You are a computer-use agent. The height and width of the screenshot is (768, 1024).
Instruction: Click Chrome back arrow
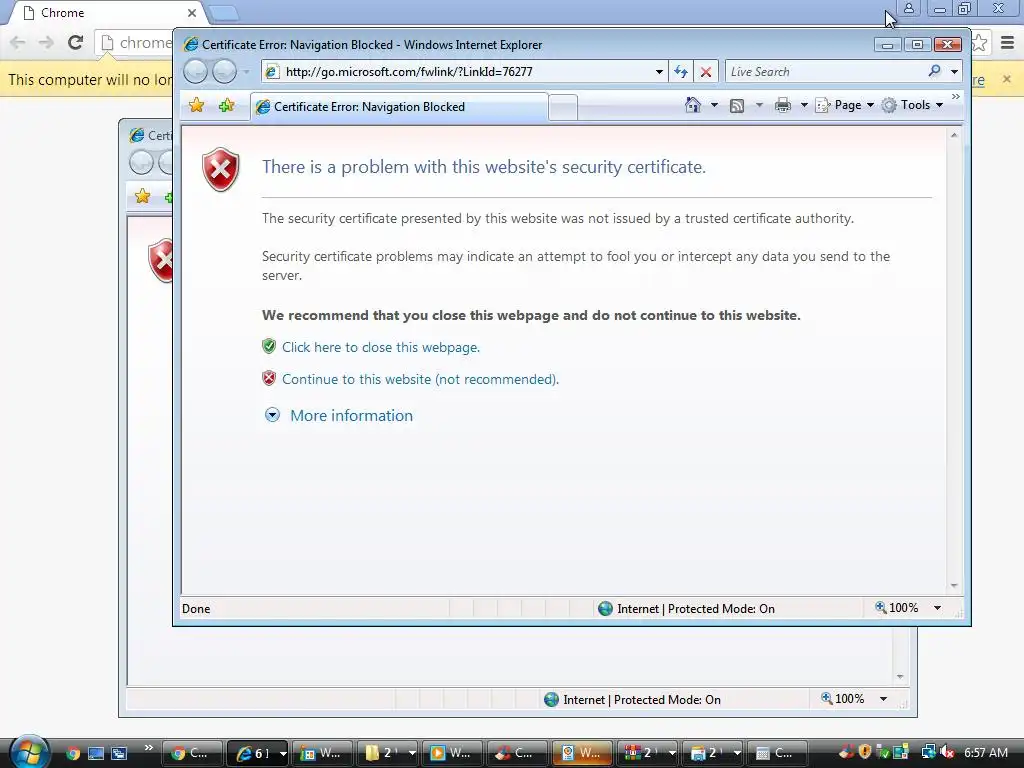click(18, 42)
